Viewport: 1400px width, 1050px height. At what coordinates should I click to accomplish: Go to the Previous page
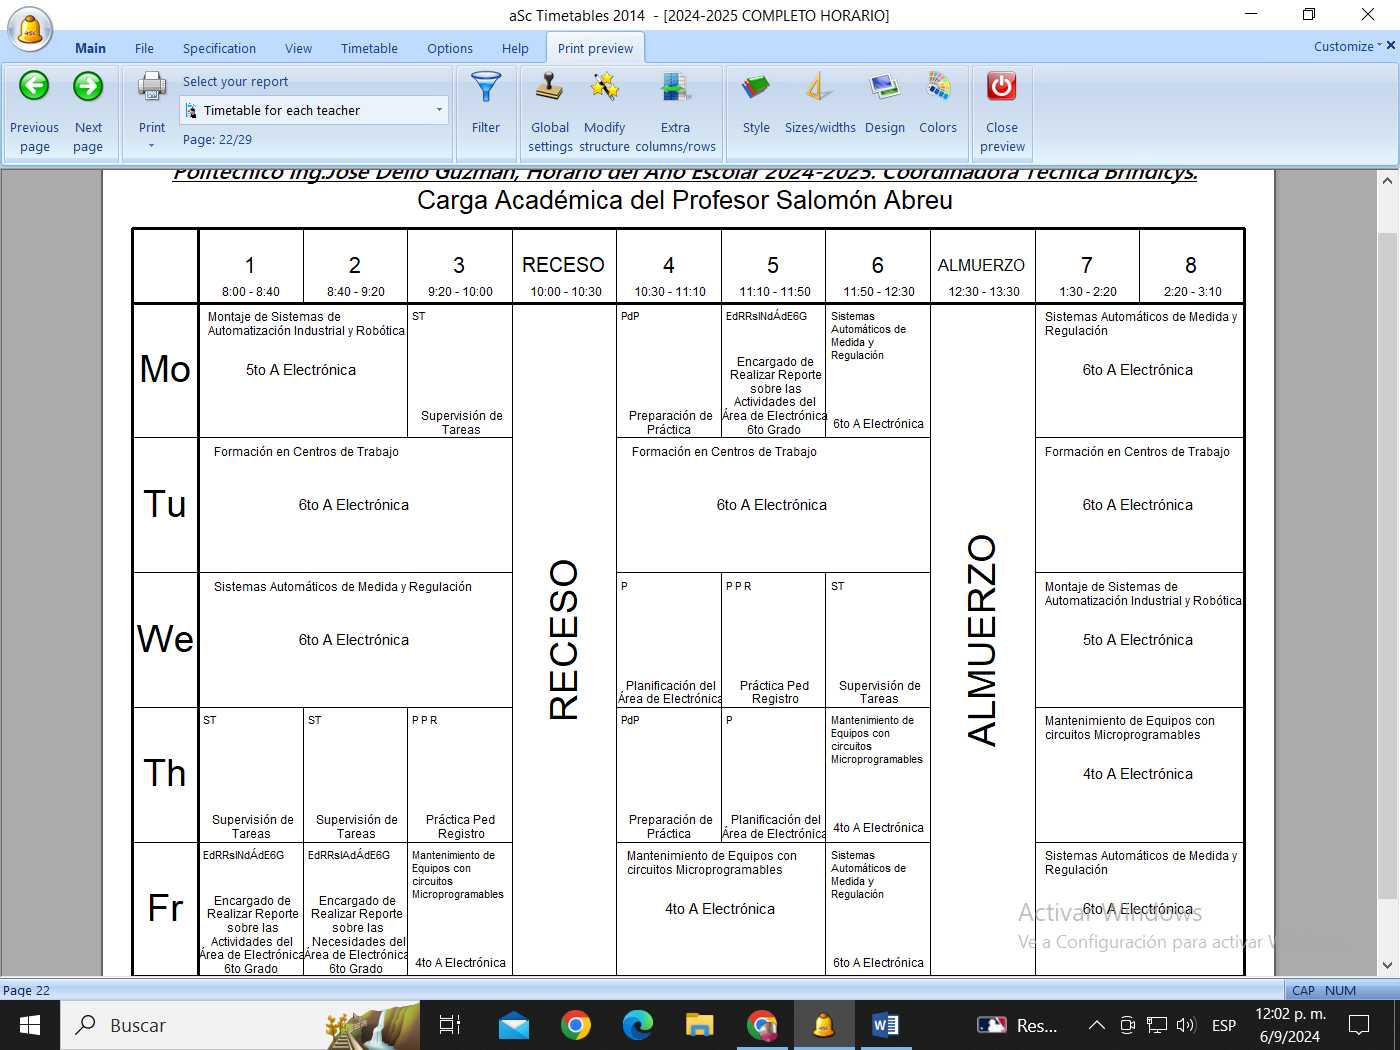(34, 111)
